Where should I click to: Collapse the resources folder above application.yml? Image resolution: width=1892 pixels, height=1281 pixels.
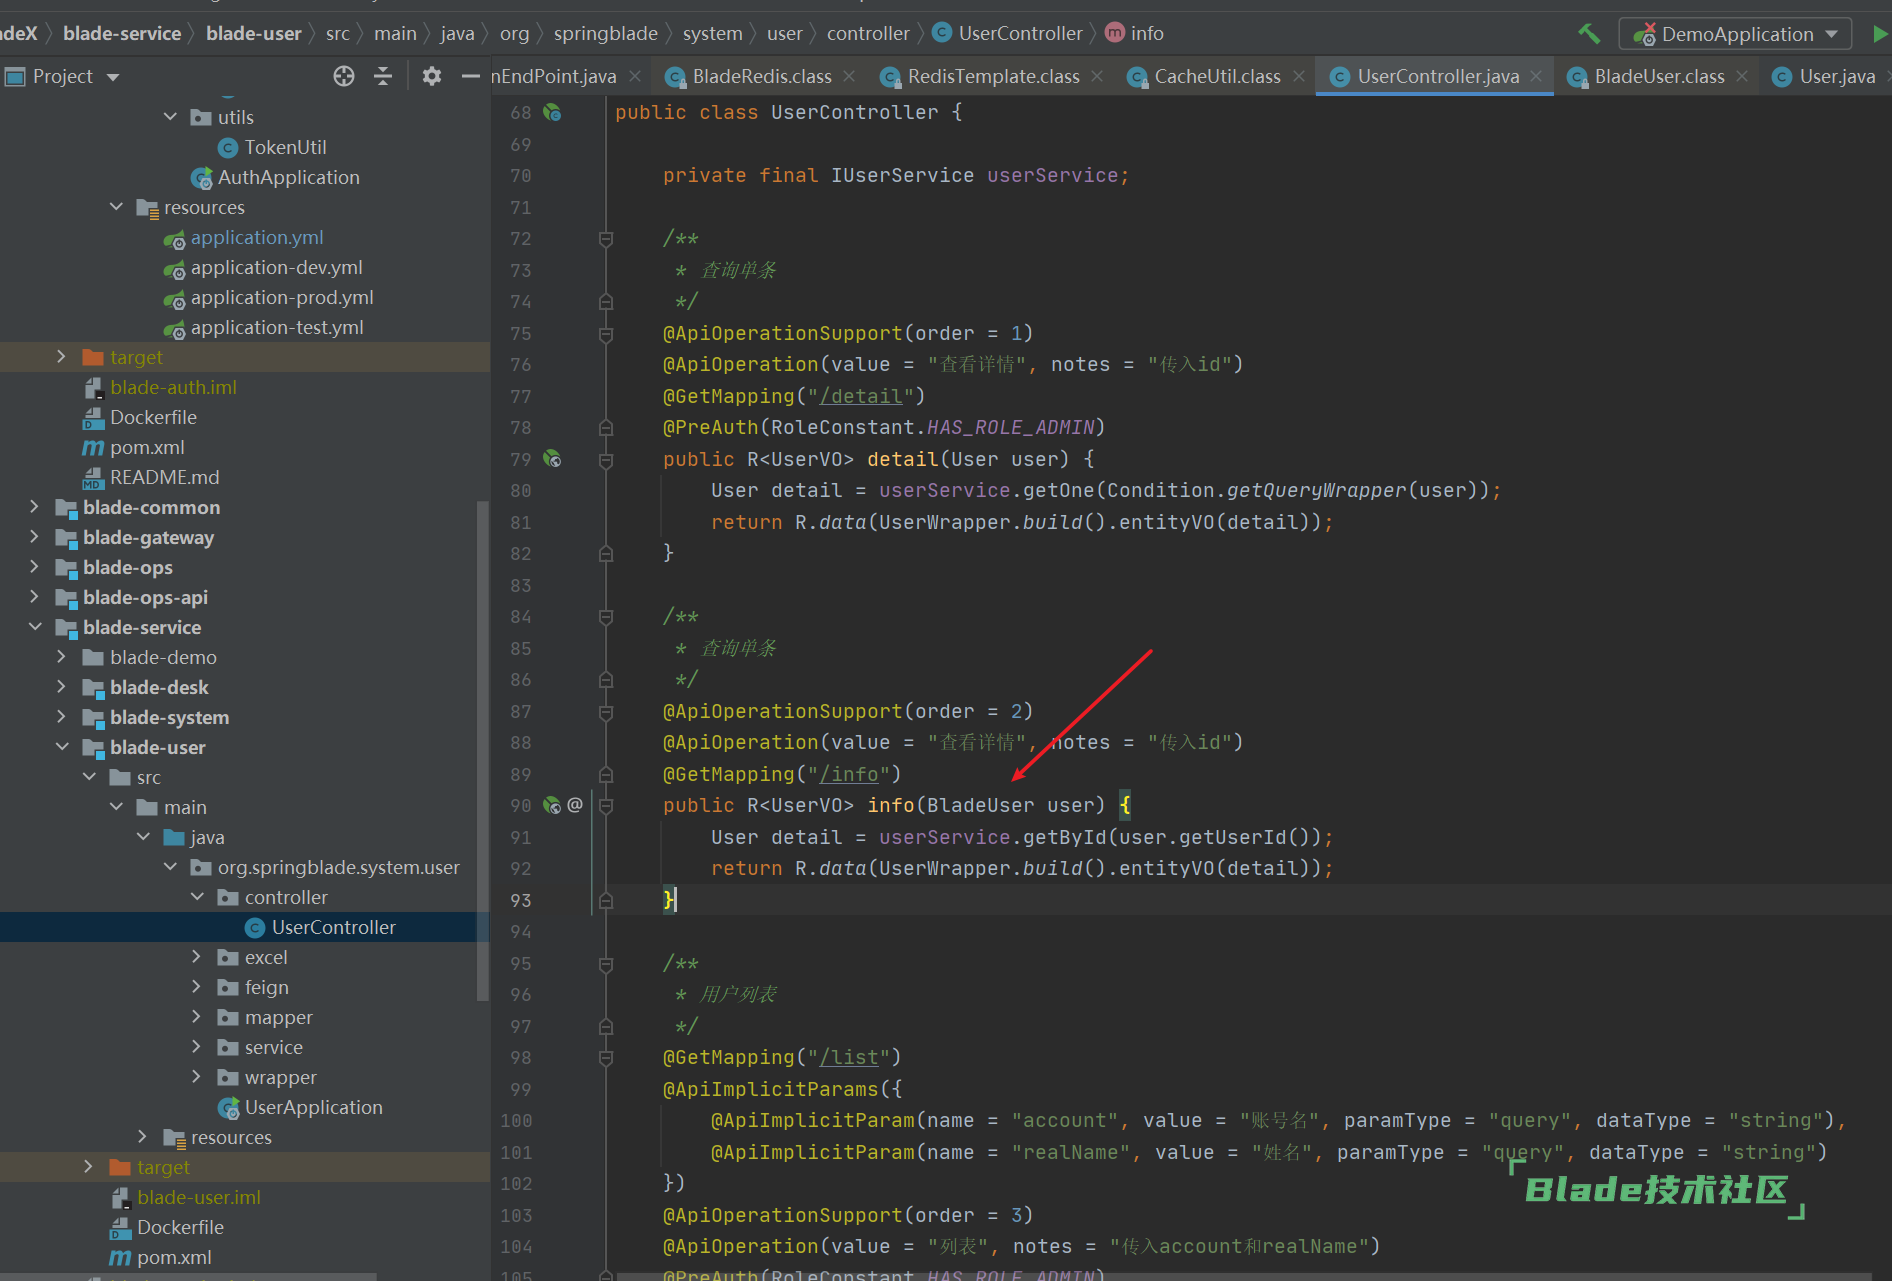click(x=116, y=207)
